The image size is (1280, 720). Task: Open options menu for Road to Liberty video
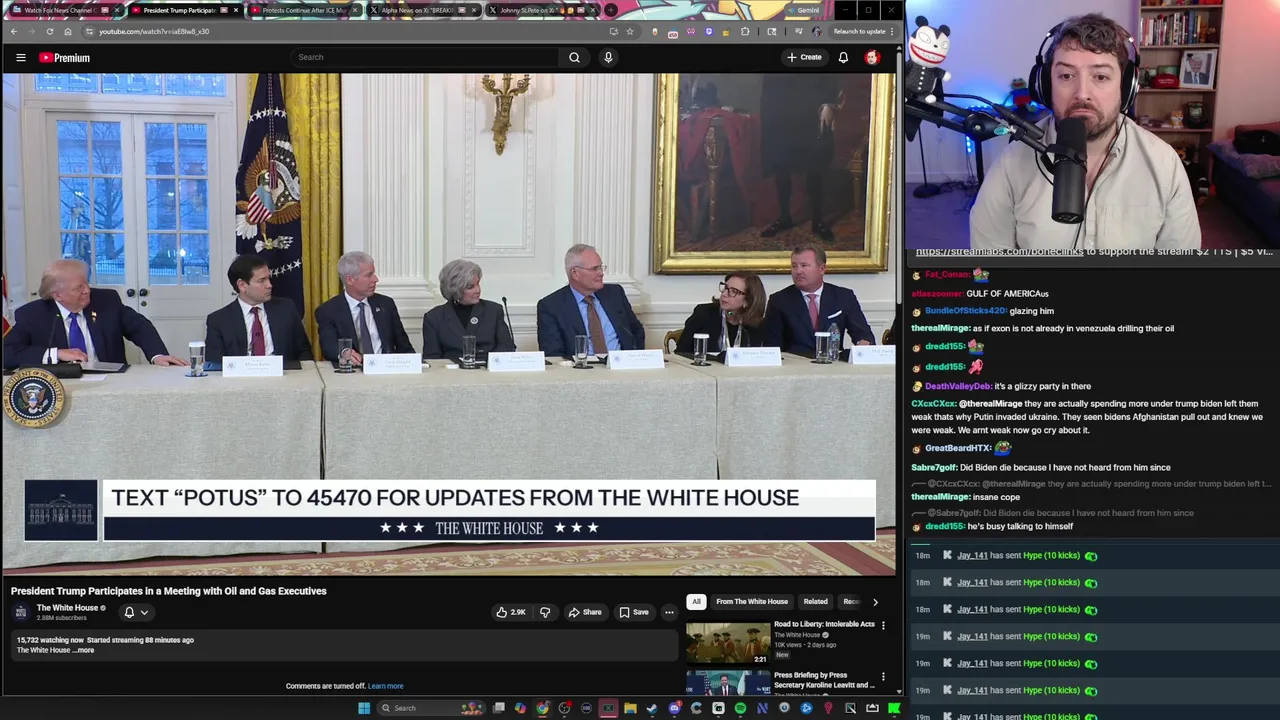tap(883, 626)
